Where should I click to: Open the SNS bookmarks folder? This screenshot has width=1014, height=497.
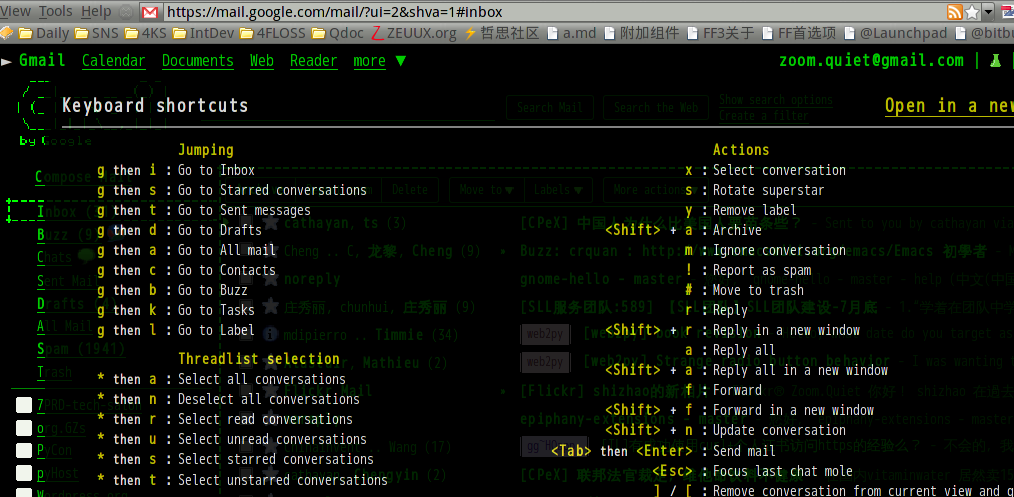[x=96, y=33]
